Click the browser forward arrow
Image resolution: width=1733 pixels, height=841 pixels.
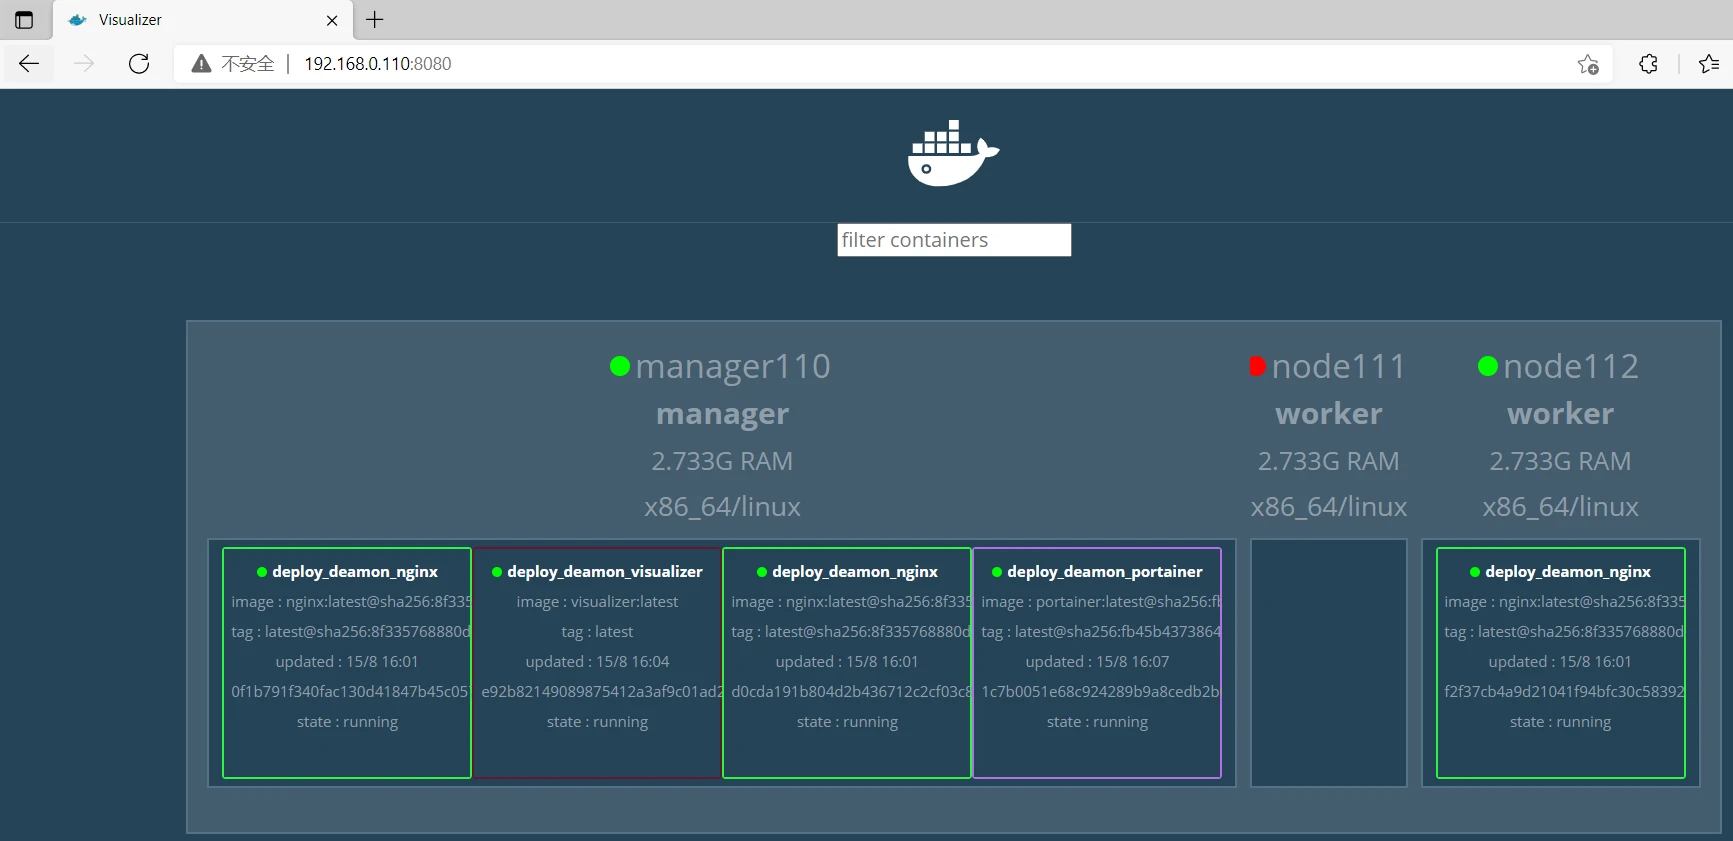(x=84, y=64)
